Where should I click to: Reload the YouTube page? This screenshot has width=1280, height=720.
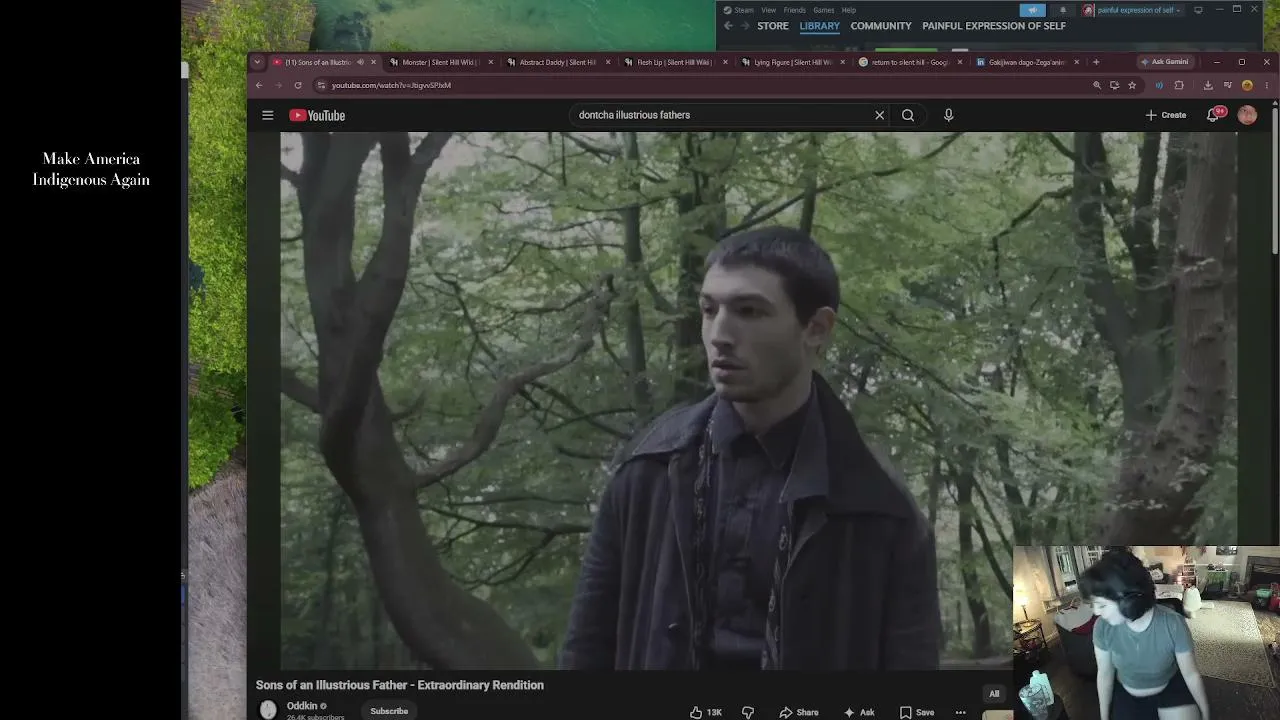(x=298, y=85)
